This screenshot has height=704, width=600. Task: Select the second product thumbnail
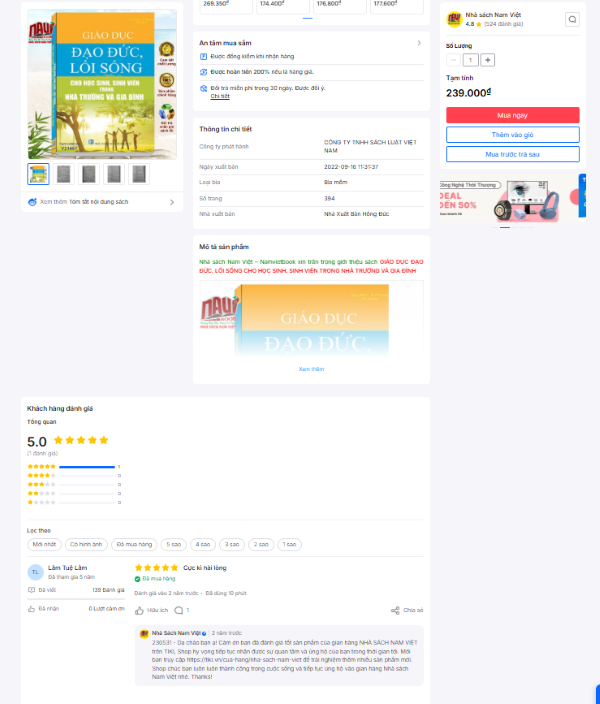63,174
